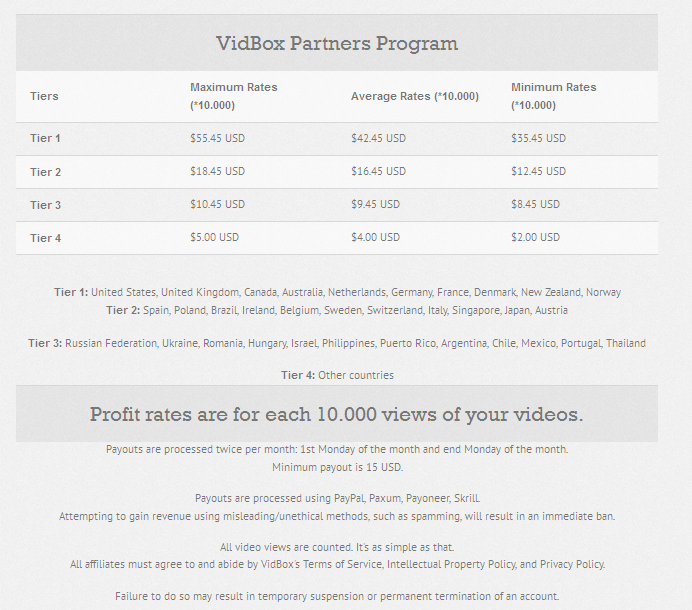Click the Minimum payout is 15 USD line

pyautogui.click(x=337, y=467)
